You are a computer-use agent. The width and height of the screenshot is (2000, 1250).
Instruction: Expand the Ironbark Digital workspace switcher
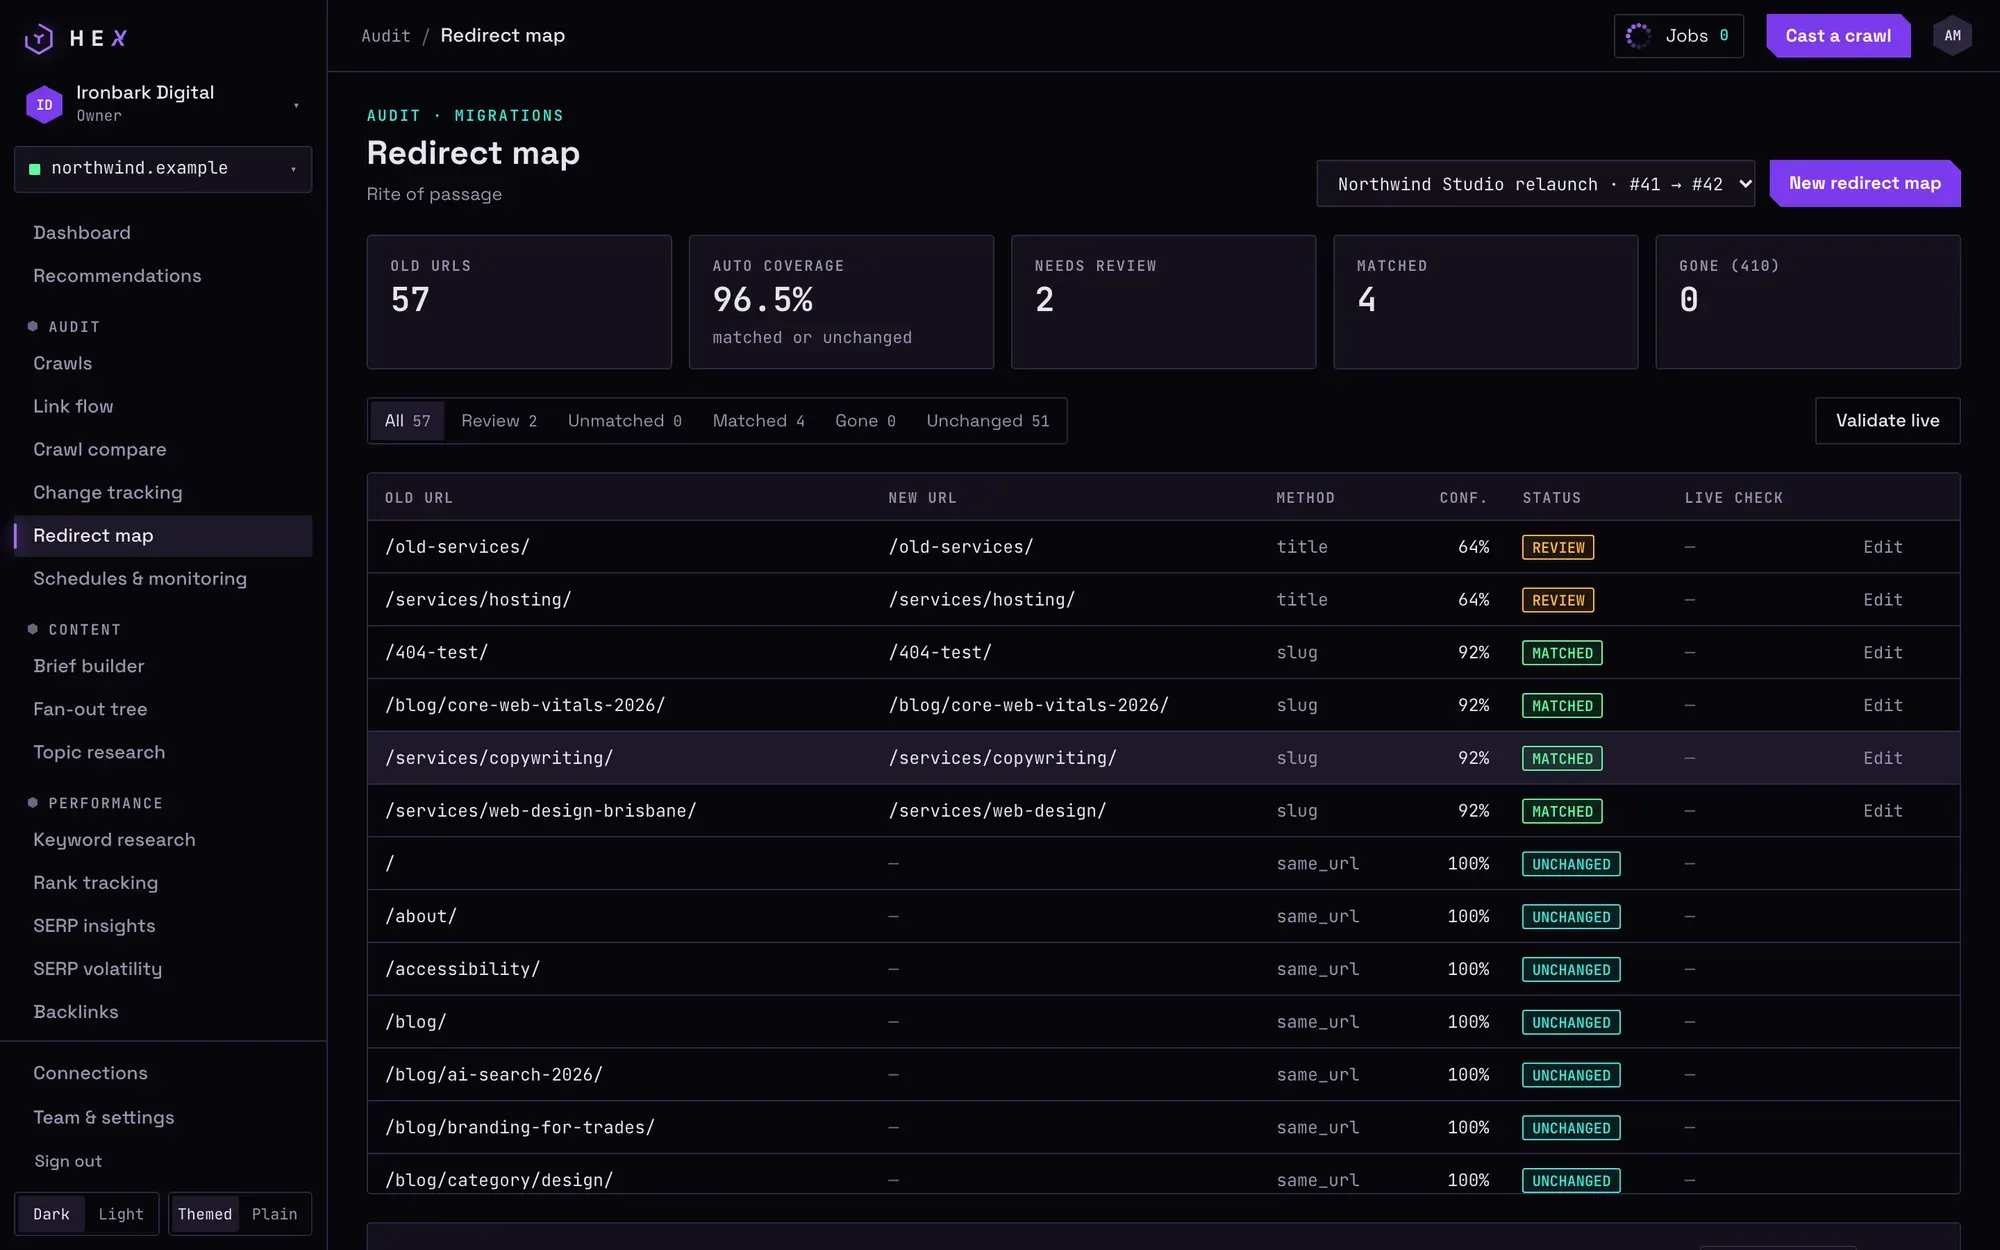coord(163,104)
